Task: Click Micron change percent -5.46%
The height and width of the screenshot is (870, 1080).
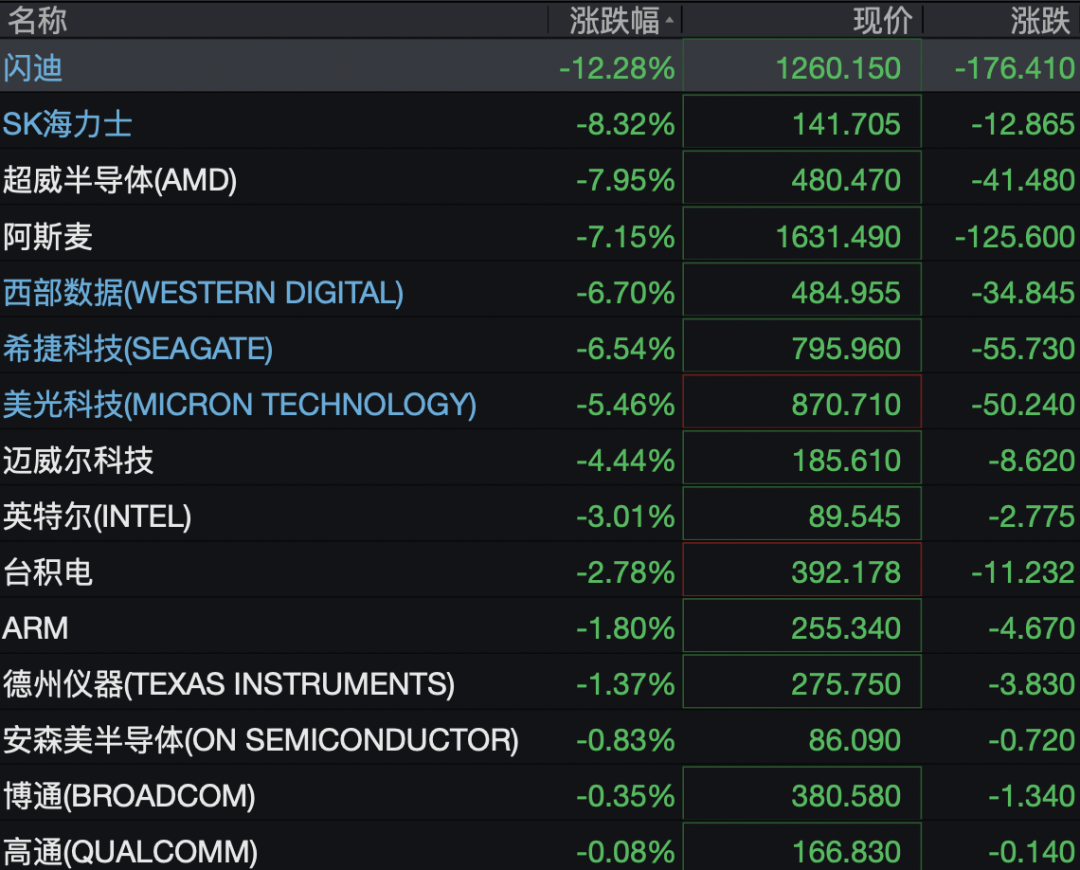Action: [x=625, y=404]
